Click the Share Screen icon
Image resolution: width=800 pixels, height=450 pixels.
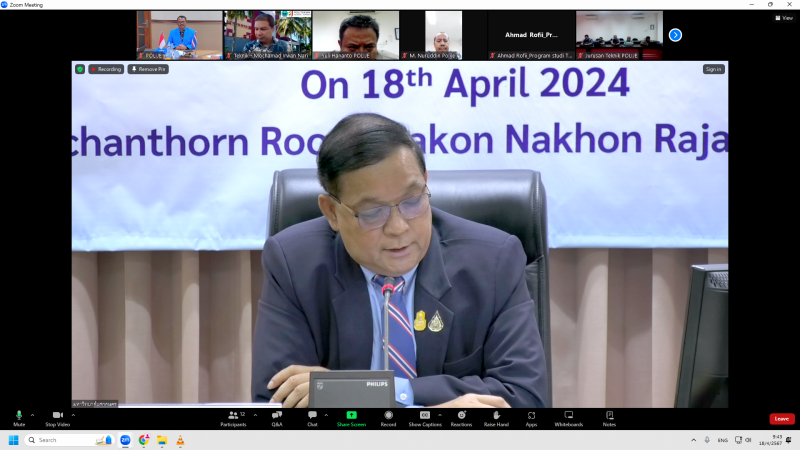(351, 415)
